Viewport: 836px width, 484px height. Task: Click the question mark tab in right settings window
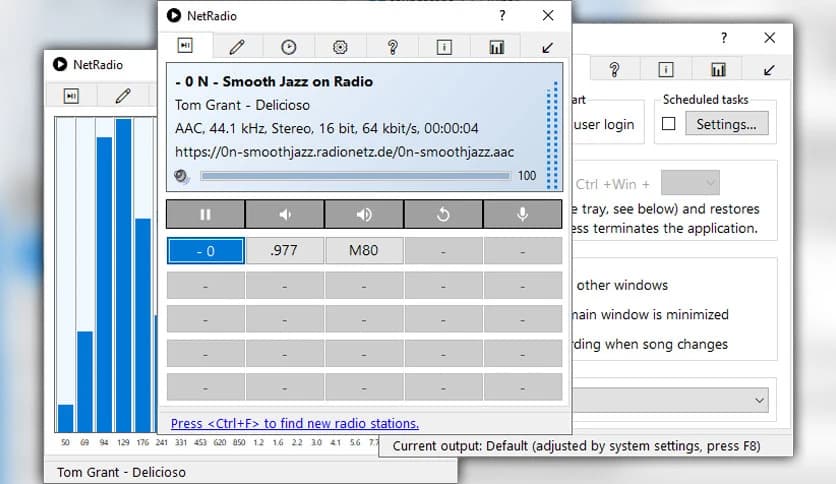(x=614, y=69)
